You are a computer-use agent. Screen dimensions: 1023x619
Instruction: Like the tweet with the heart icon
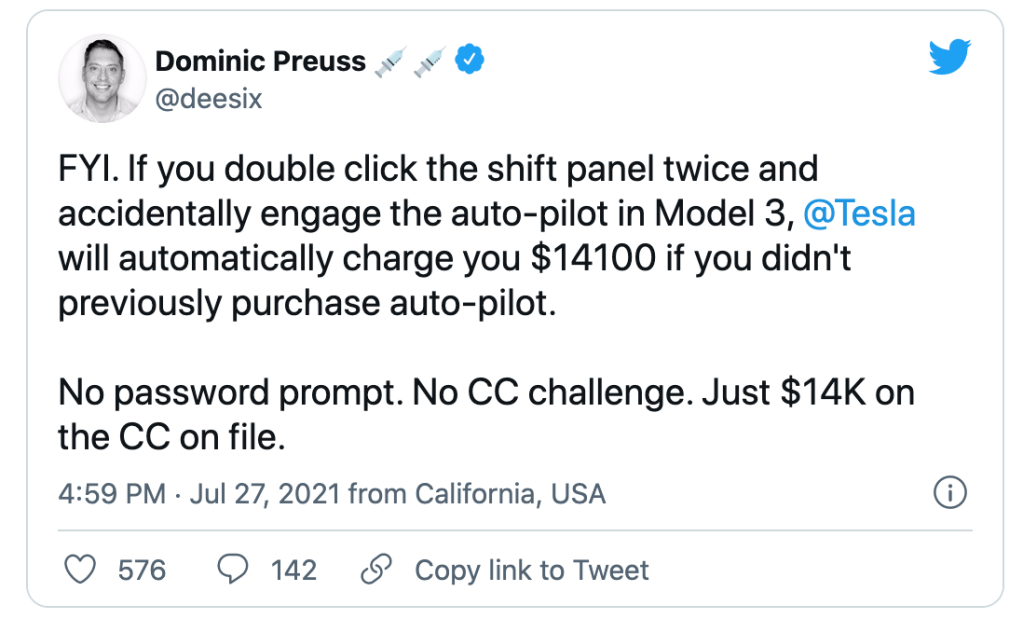79,570
